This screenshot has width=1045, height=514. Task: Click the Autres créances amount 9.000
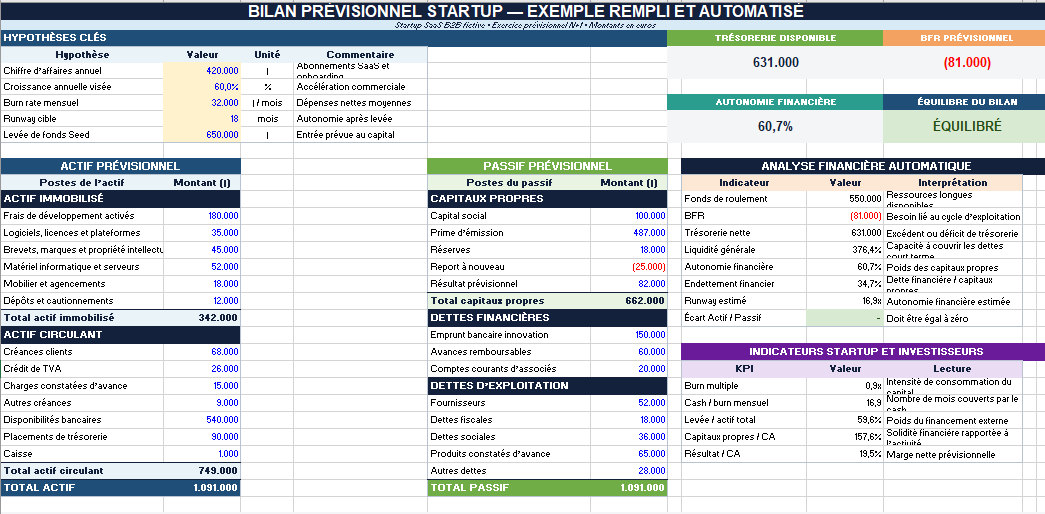[201, 403]
